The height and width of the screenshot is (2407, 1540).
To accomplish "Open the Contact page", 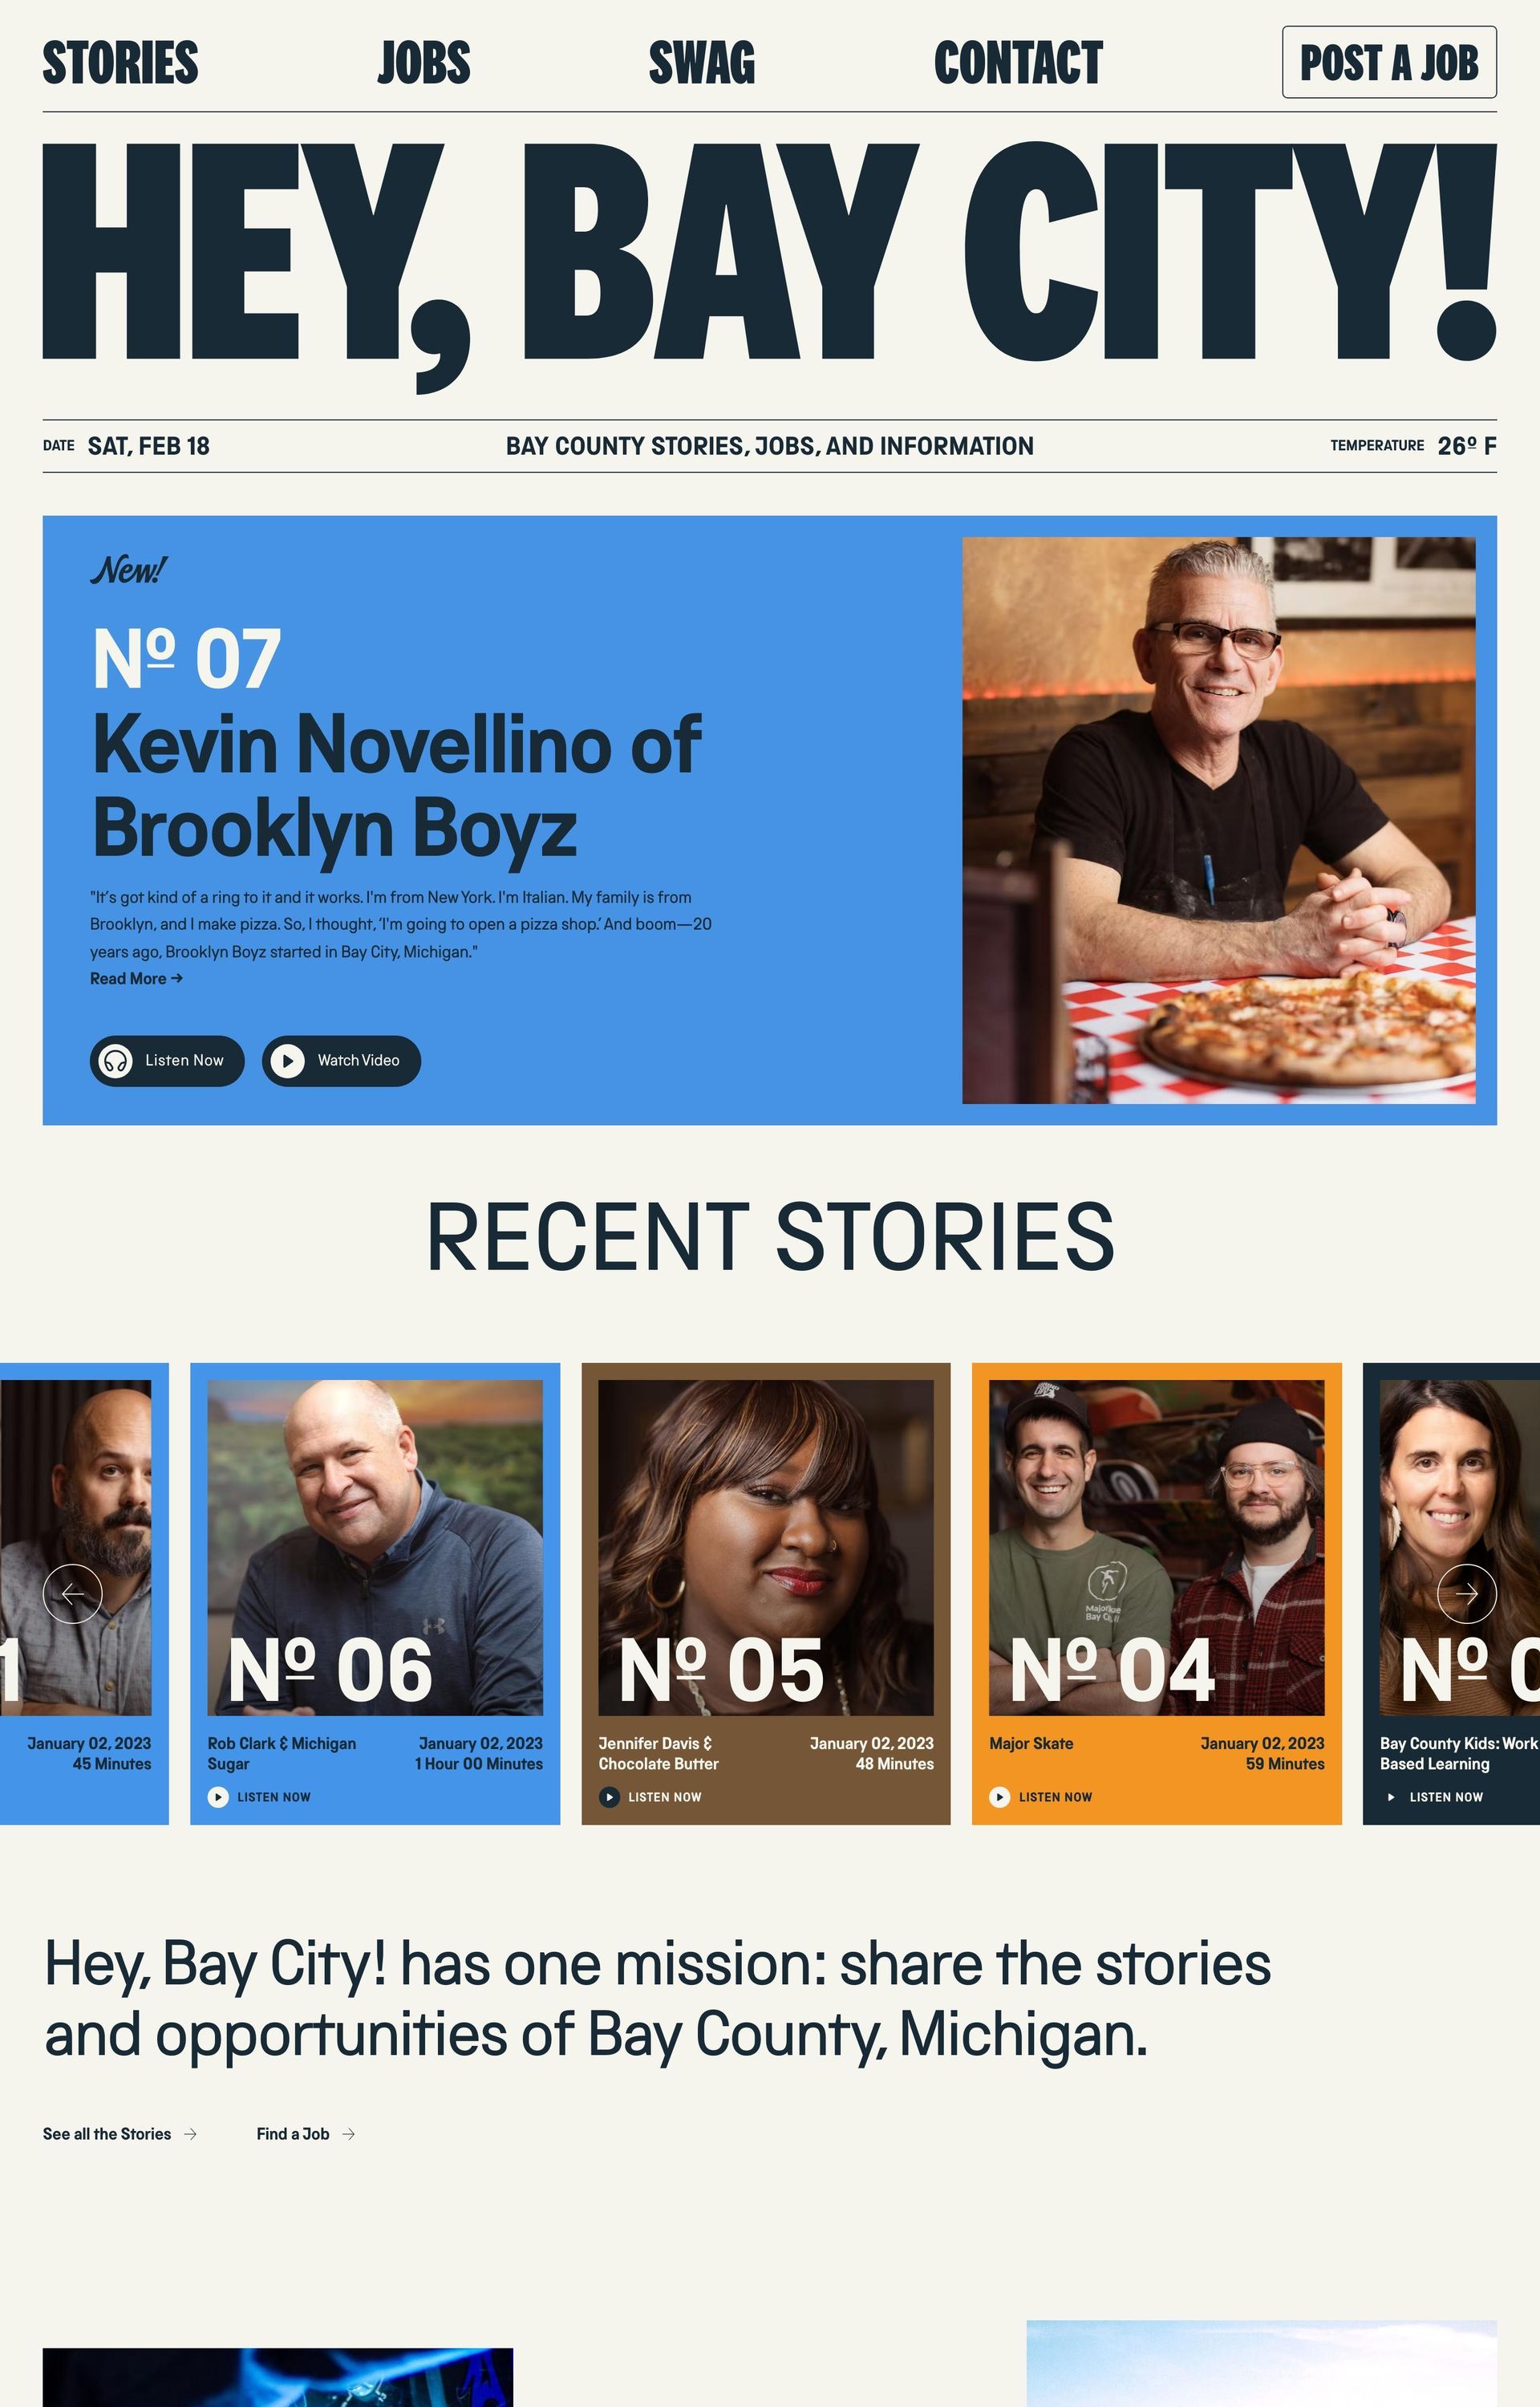I will pos(1018,63).
